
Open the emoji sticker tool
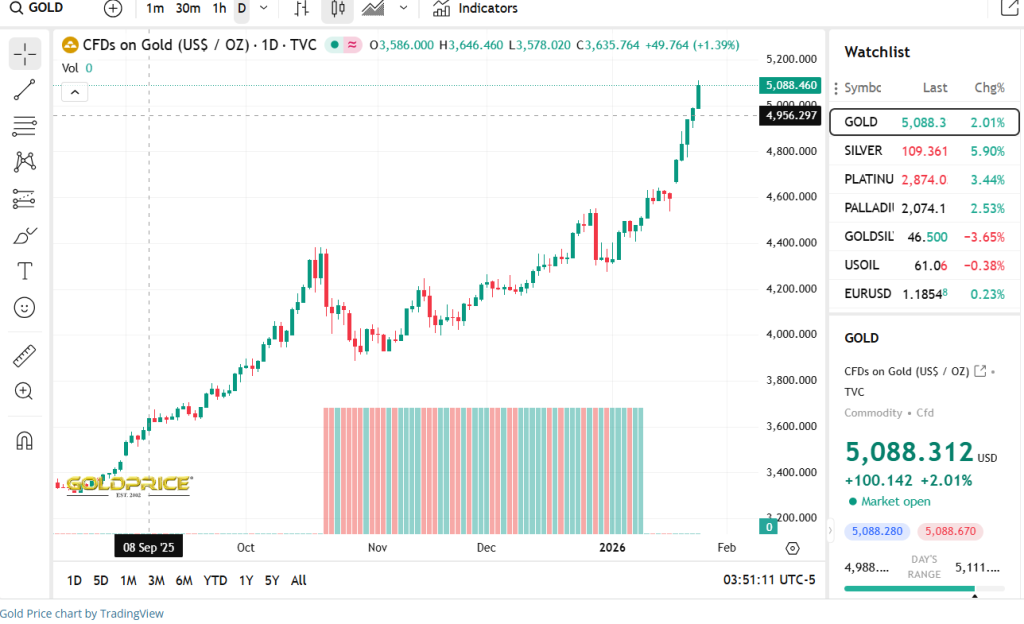click(x=24, y=306)
